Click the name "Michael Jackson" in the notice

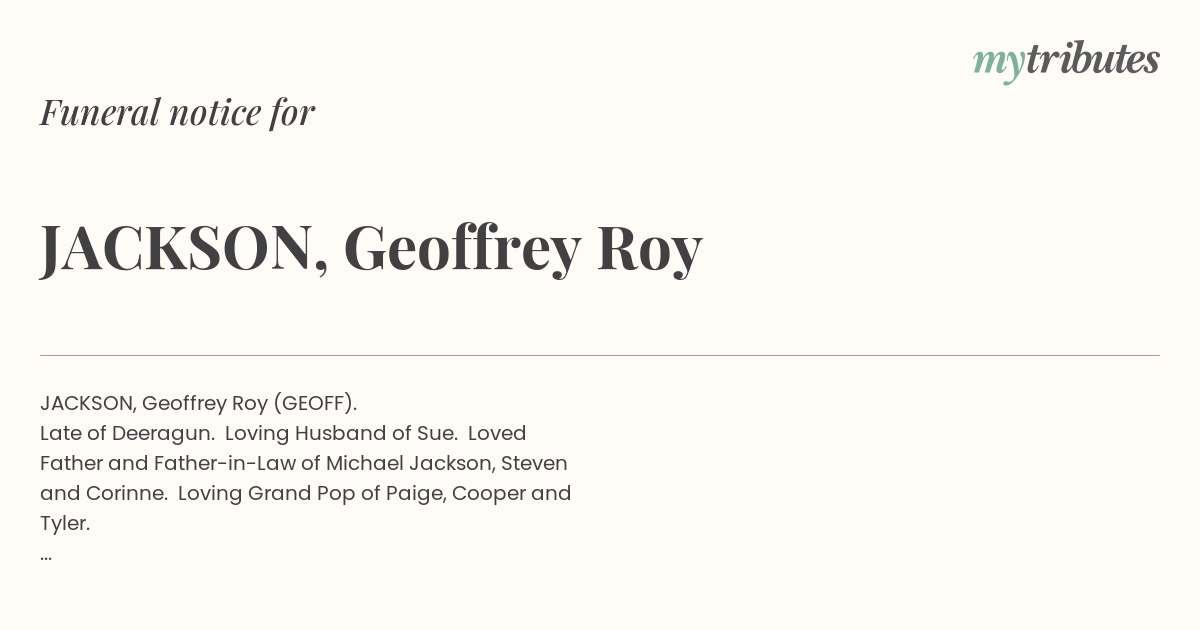point(408,463)
